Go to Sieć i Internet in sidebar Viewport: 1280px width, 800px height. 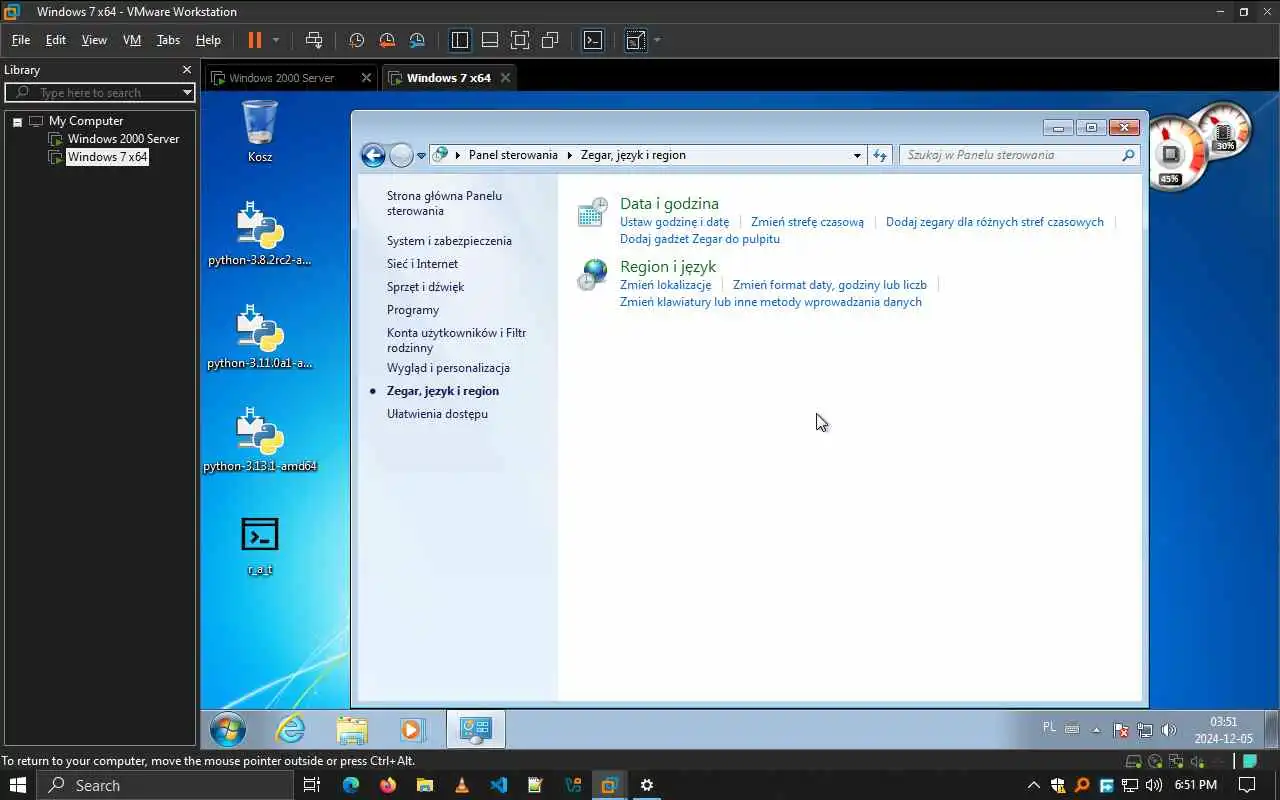pyautogui.click(x=422, y=264)
